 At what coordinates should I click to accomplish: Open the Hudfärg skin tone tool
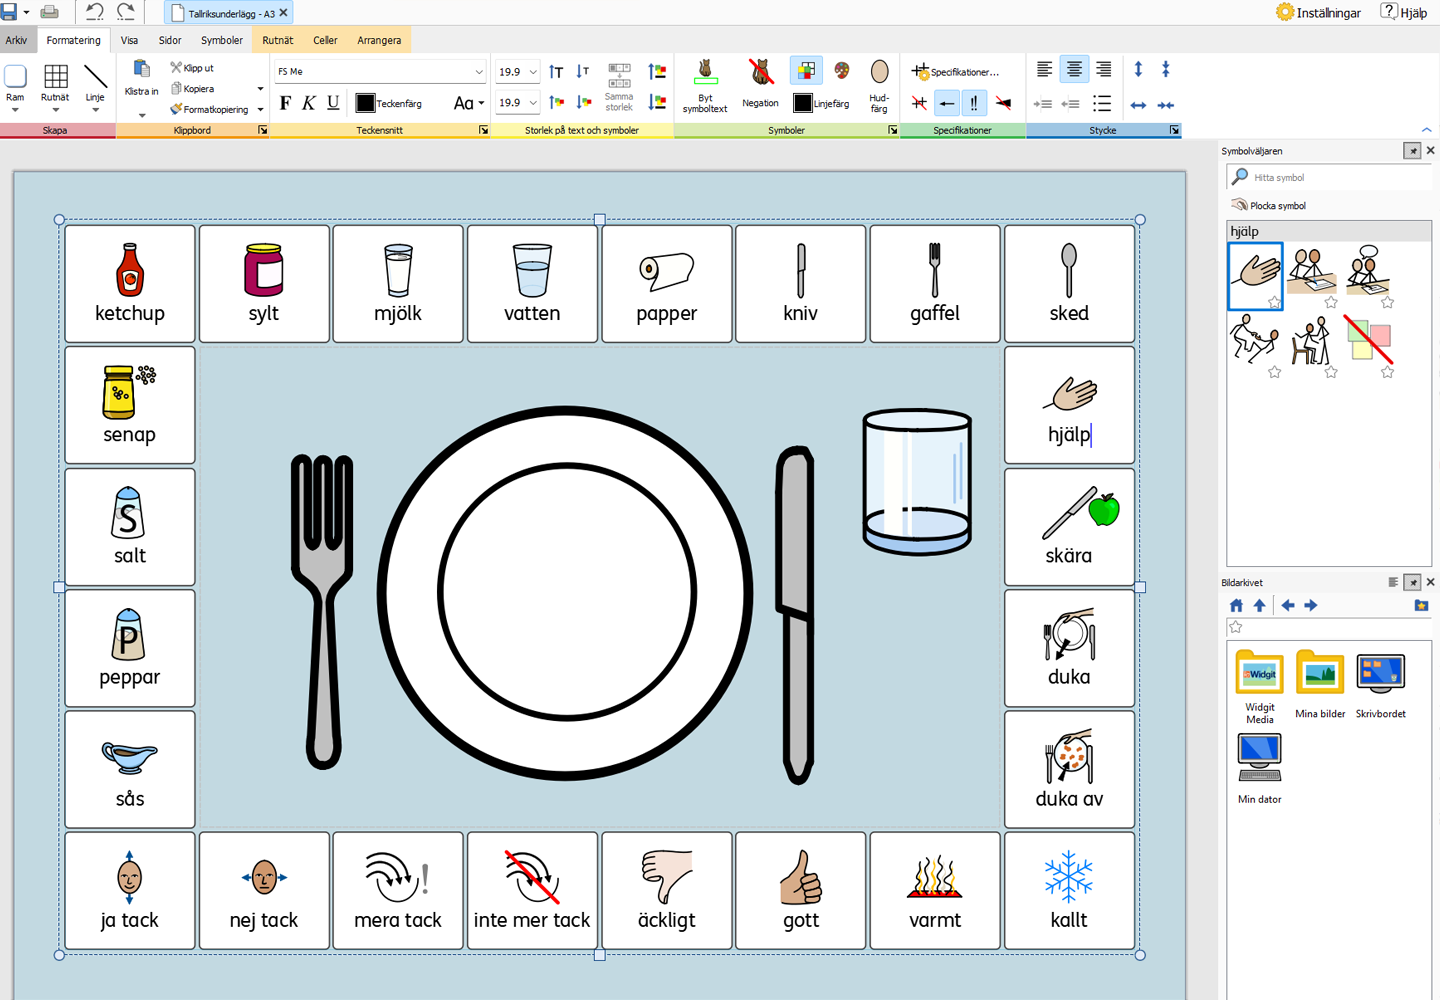coord(879,83)
